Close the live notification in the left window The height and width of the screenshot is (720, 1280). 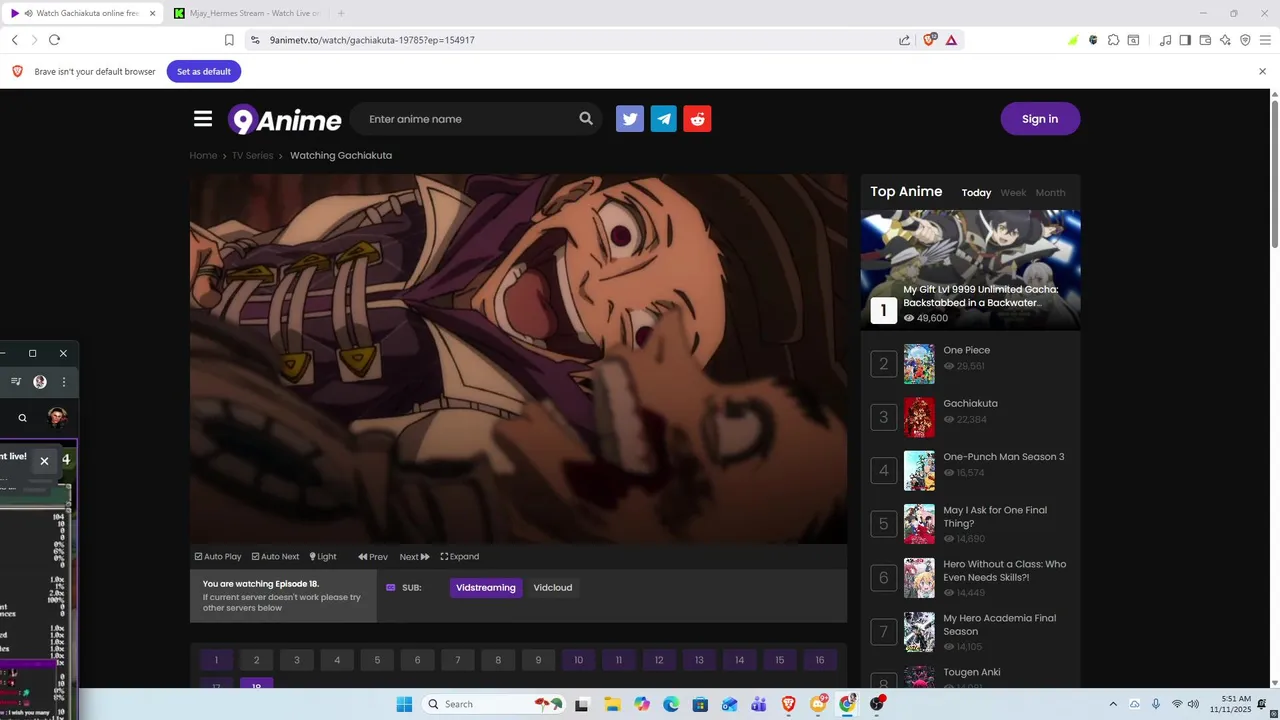click(x=44, y=461)
